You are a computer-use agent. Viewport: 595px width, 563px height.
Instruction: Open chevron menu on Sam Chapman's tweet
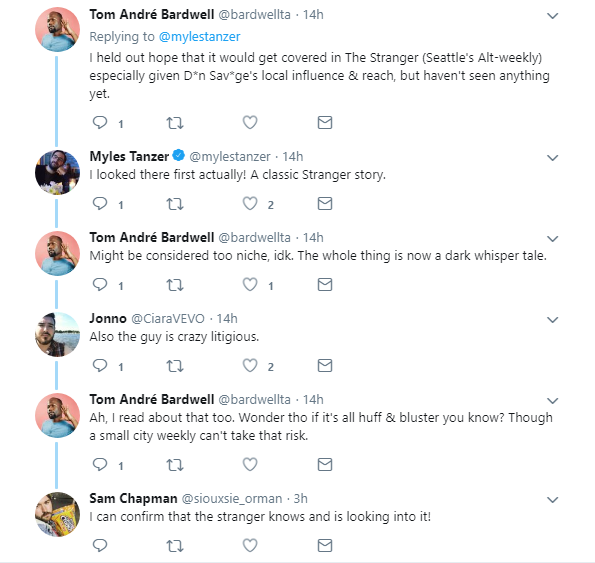pyautogui.click(x=552, y=499)
